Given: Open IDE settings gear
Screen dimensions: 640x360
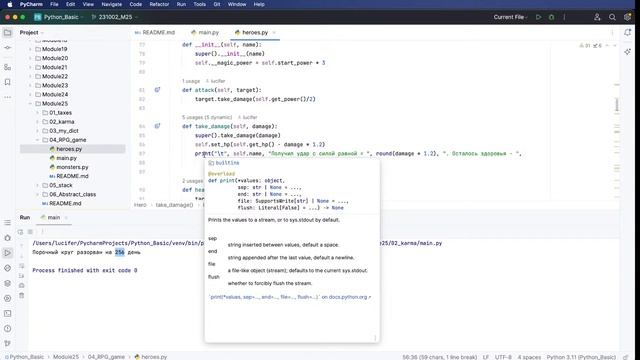Looking at the screenshot, I should tap(627, 17).
